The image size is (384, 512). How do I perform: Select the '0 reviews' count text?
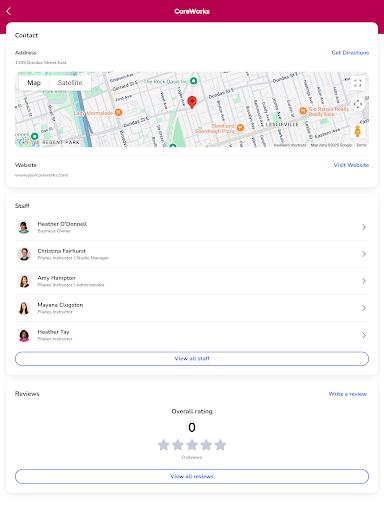pos(192,457)
